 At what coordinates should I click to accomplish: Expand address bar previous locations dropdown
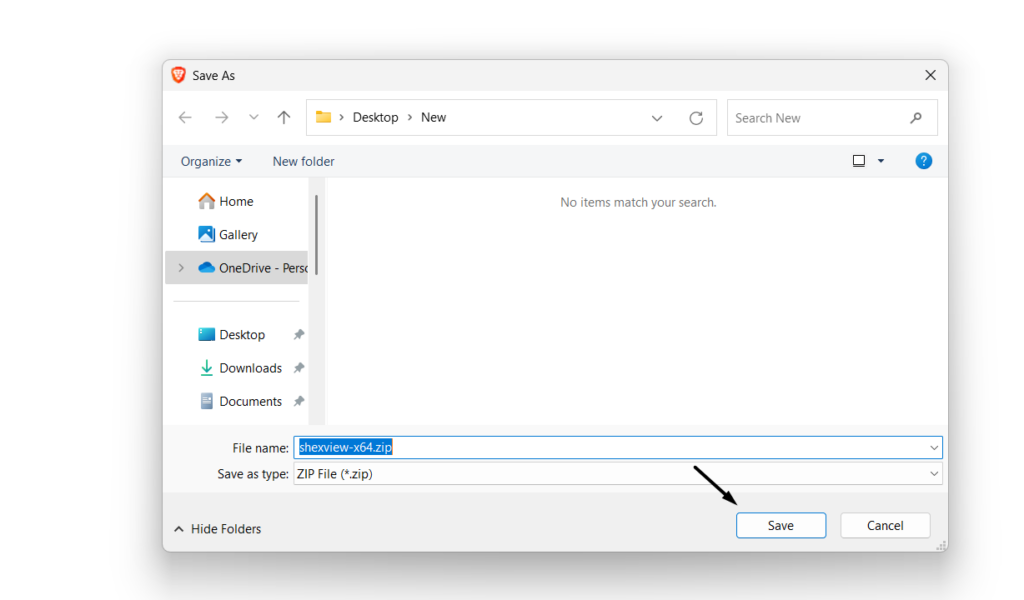pos(657,118)
